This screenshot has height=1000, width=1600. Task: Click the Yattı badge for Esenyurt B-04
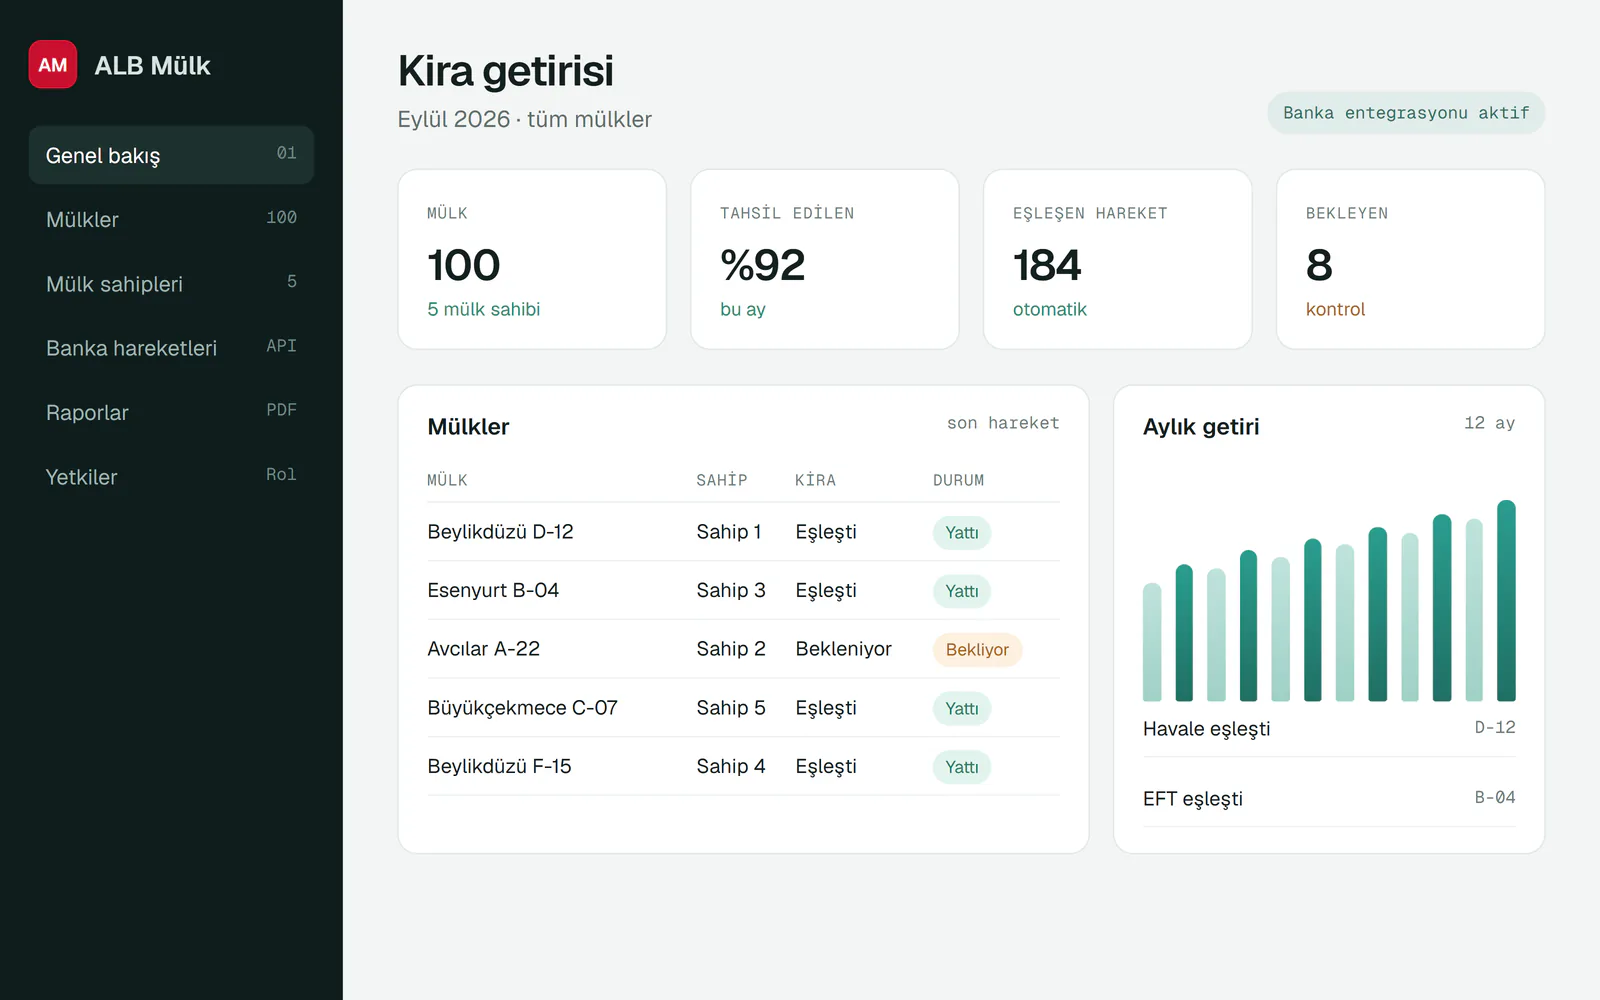coord(962,591)
